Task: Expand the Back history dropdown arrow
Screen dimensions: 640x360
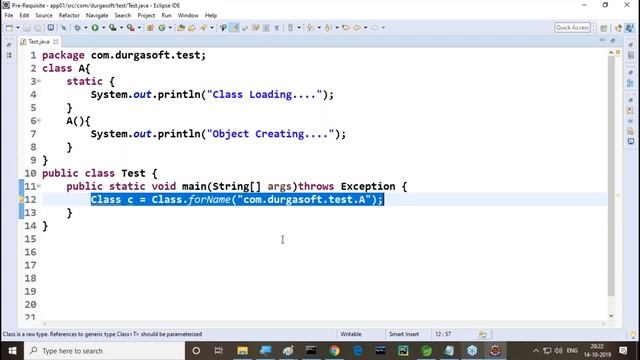Action: click(365, 28)
